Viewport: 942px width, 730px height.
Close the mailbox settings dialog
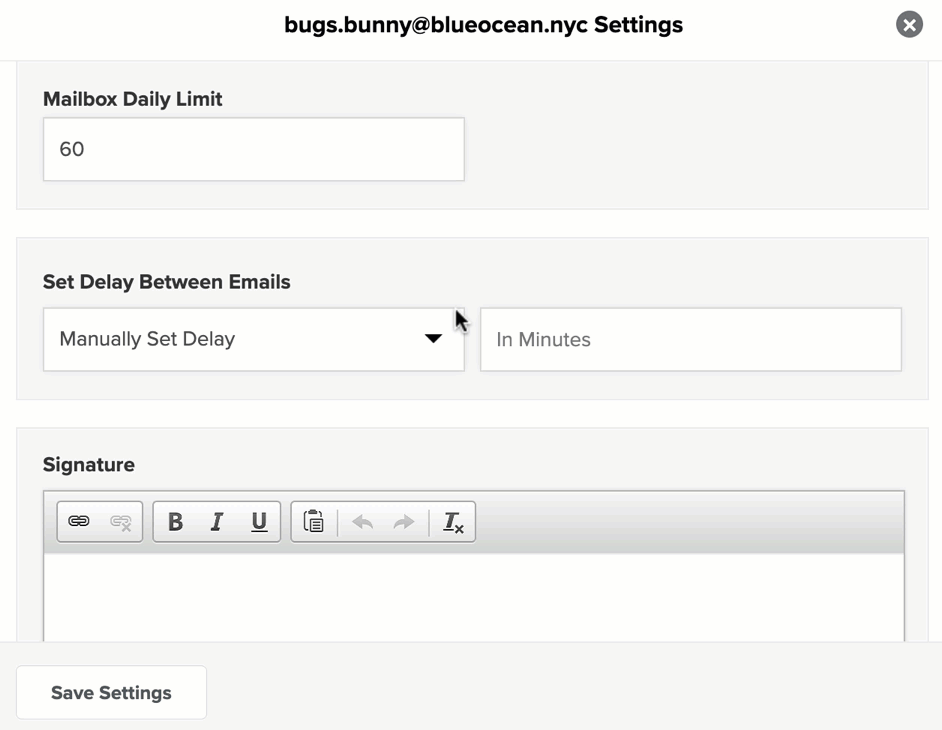point(909,25)
